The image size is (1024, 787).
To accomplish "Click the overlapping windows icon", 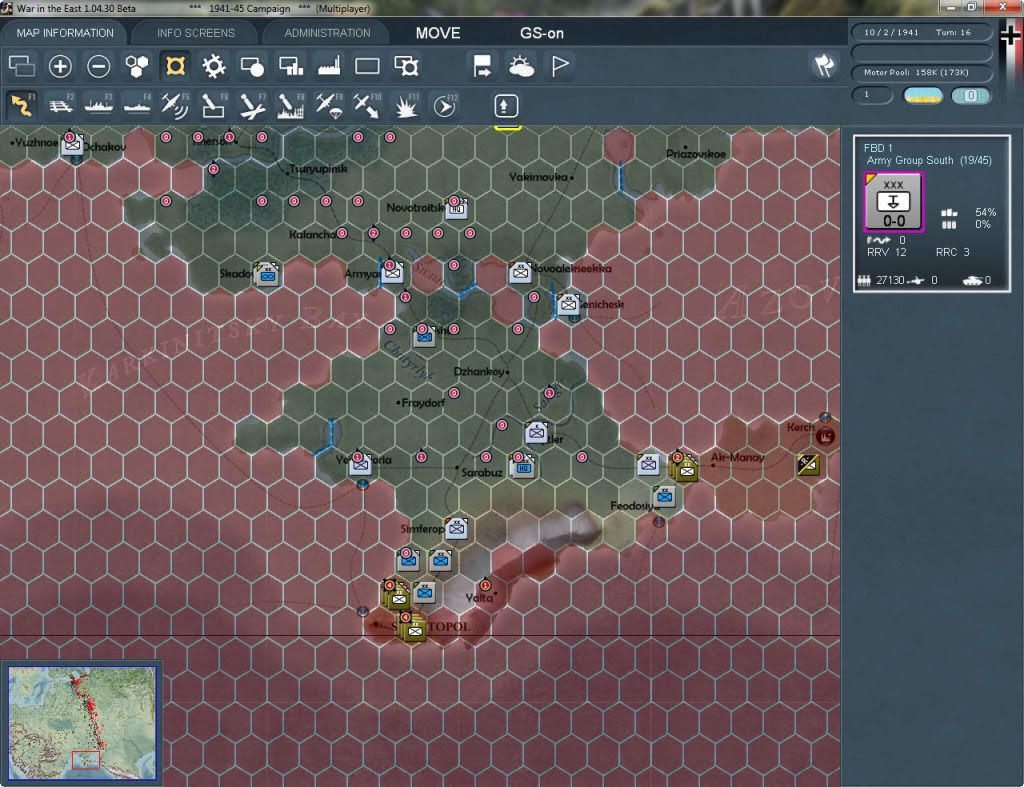I will coord(22,66).
